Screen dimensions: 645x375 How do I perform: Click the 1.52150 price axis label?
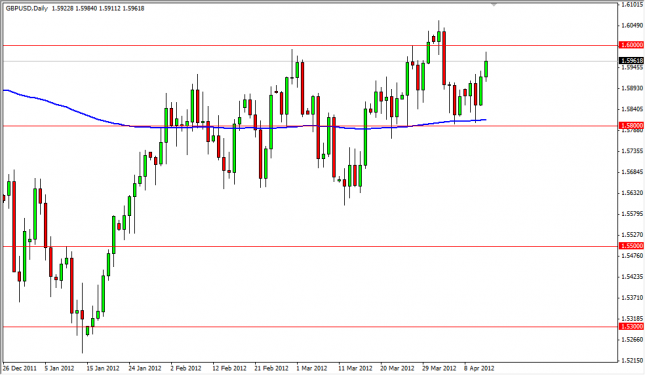[632, 361]
